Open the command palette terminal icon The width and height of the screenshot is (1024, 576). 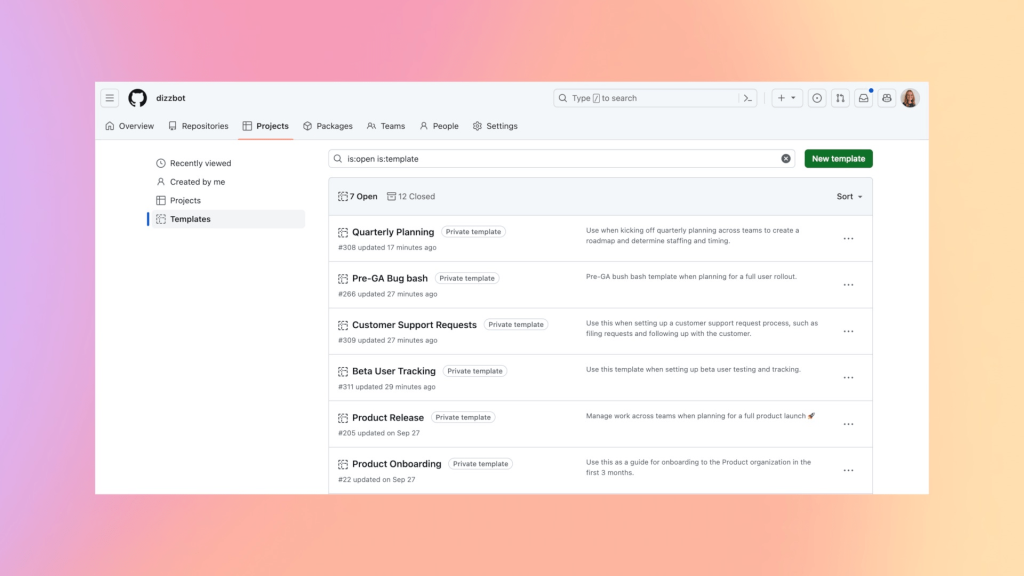click(x=748, y=97)
